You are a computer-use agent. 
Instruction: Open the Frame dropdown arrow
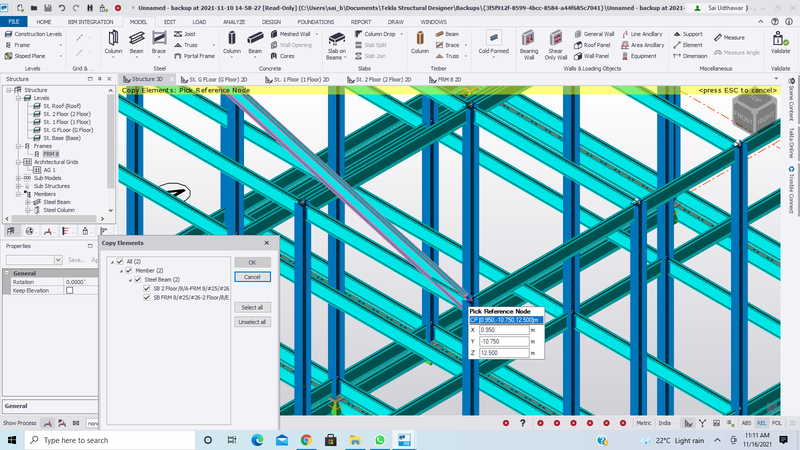tap(61, 45)
